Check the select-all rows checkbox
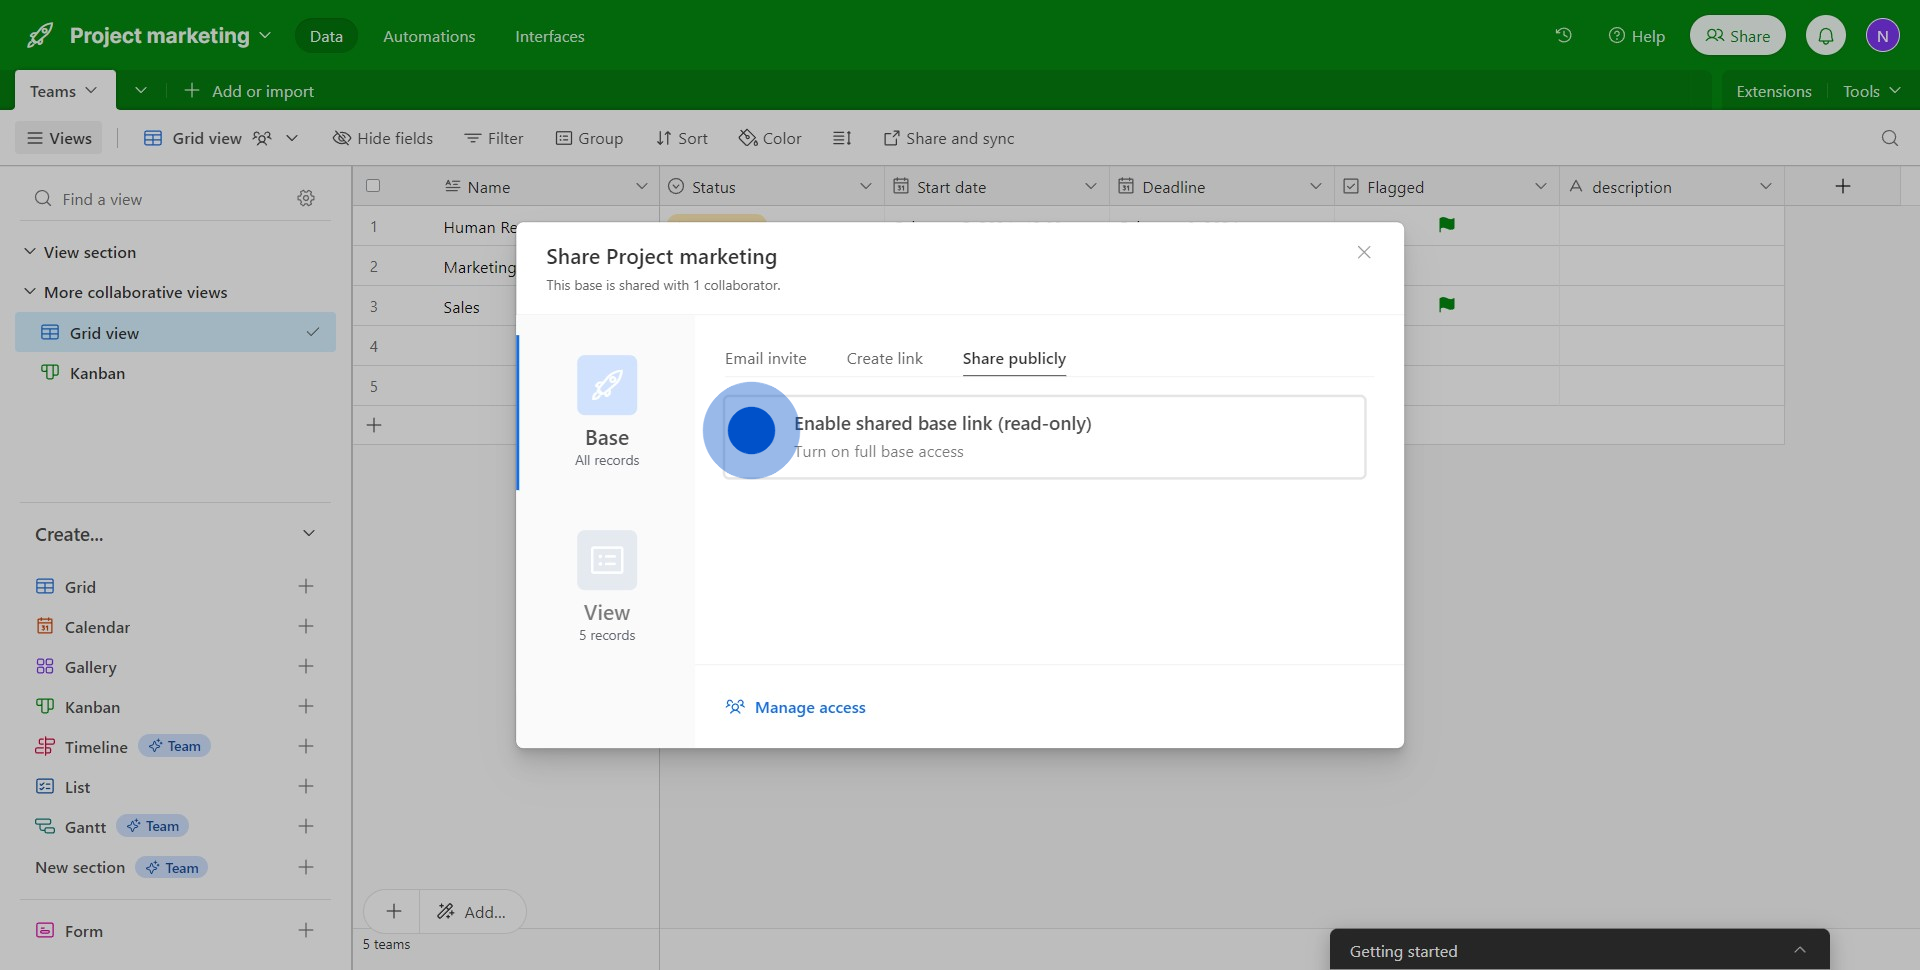 click(x=373, y=186)
